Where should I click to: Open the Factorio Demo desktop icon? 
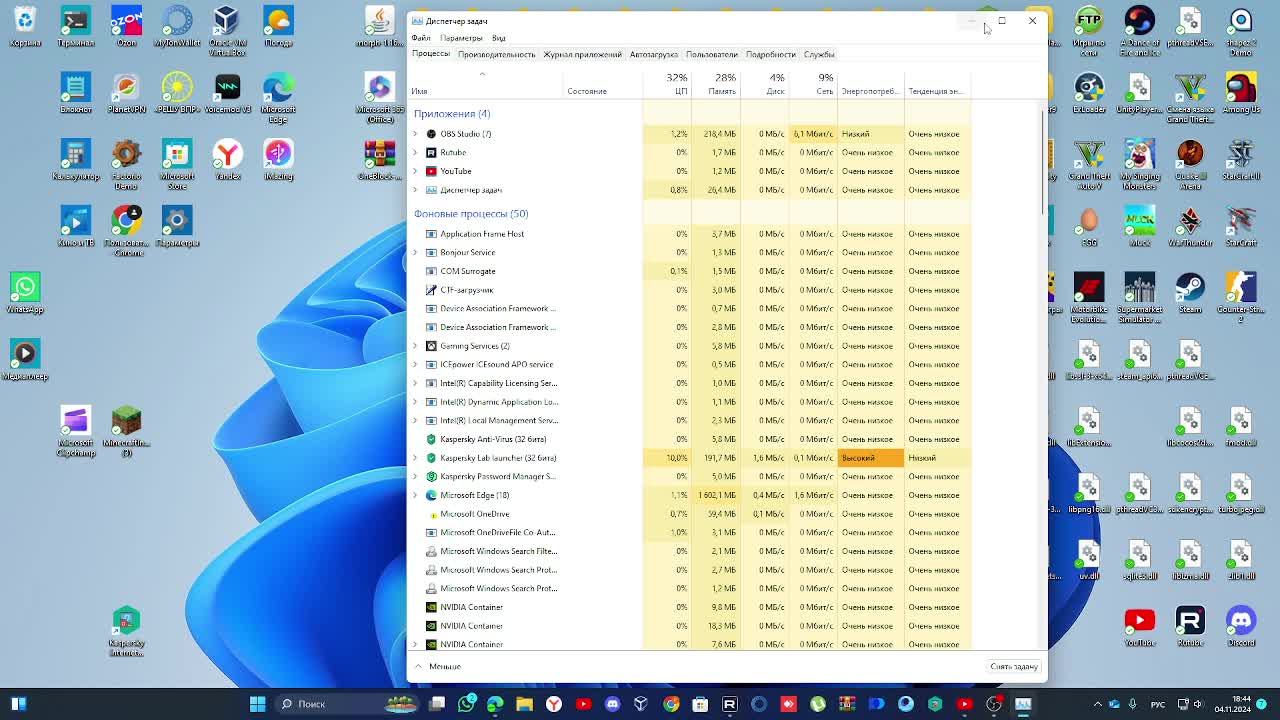click(x=126, y=164)
